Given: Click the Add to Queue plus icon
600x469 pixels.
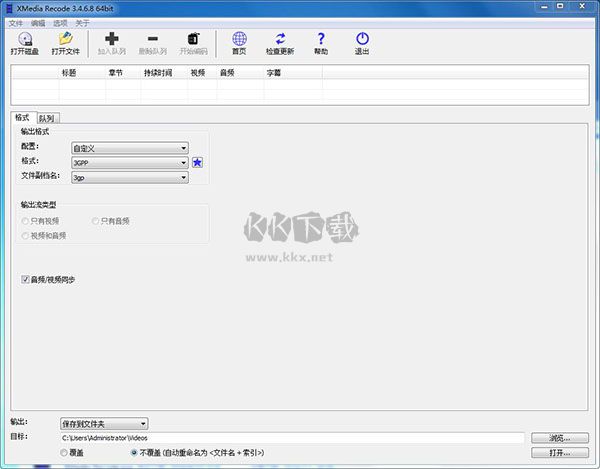Looking at the screenshot, I should (112, 39).
